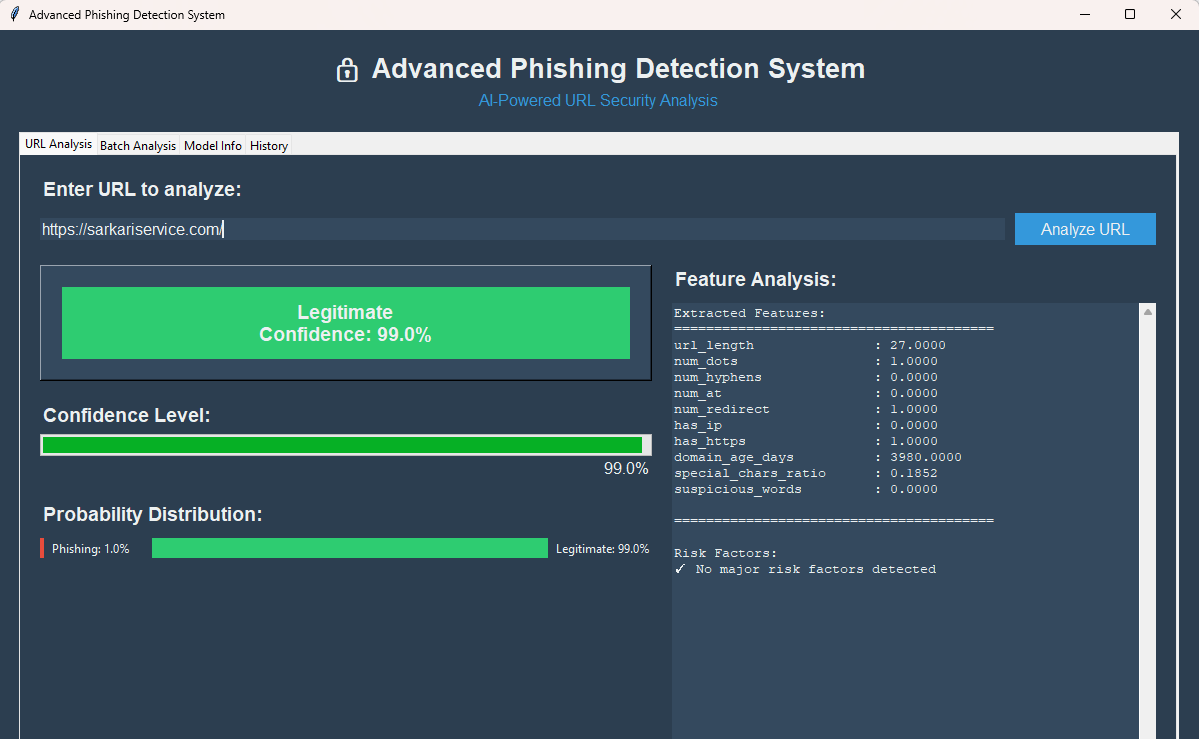The image size is (1199, 739).
Task: Click the green Legitimate result banner
Action: [345, 323]
